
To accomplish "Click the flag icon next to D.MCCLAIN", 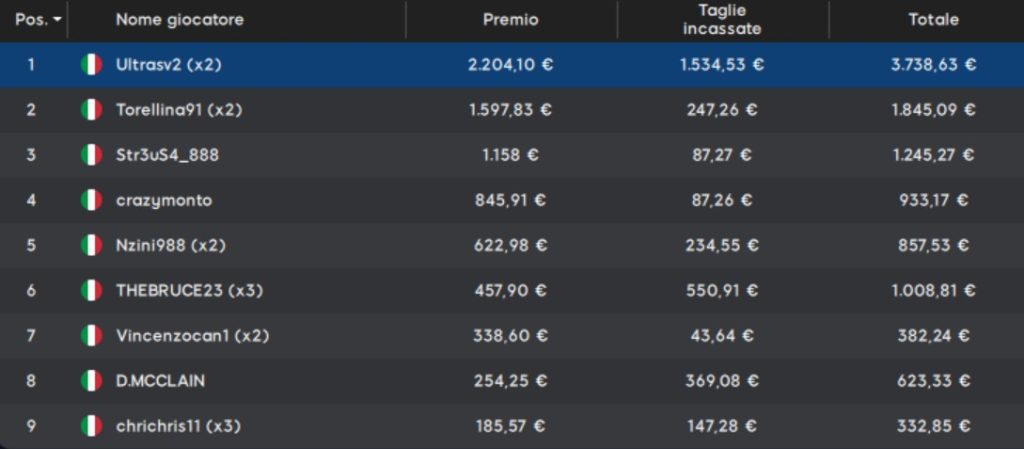I will pyautogui.click(x=91, y=380).
